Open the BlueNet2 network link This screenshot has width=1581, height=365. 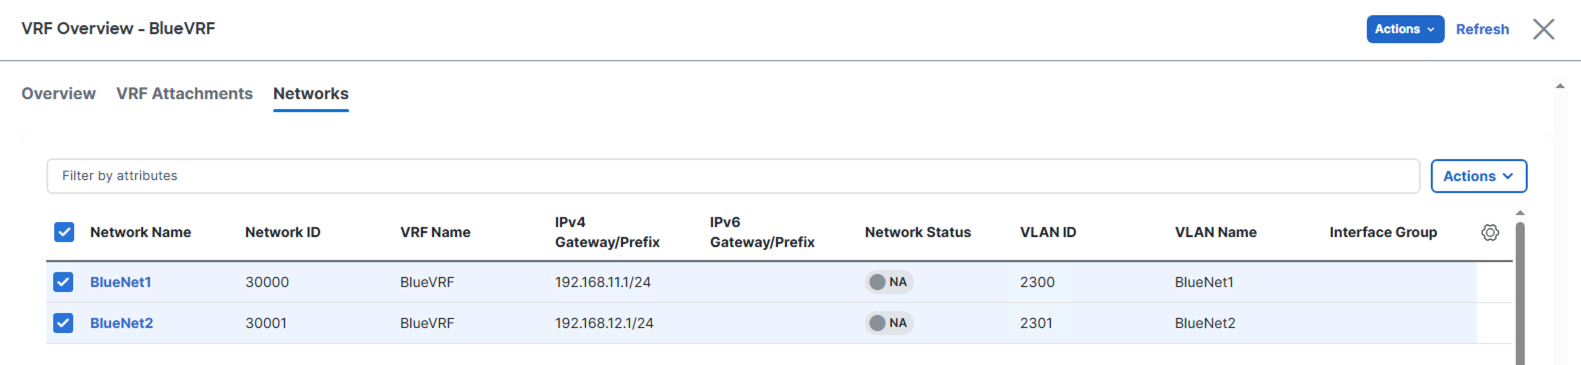(121, 323)
